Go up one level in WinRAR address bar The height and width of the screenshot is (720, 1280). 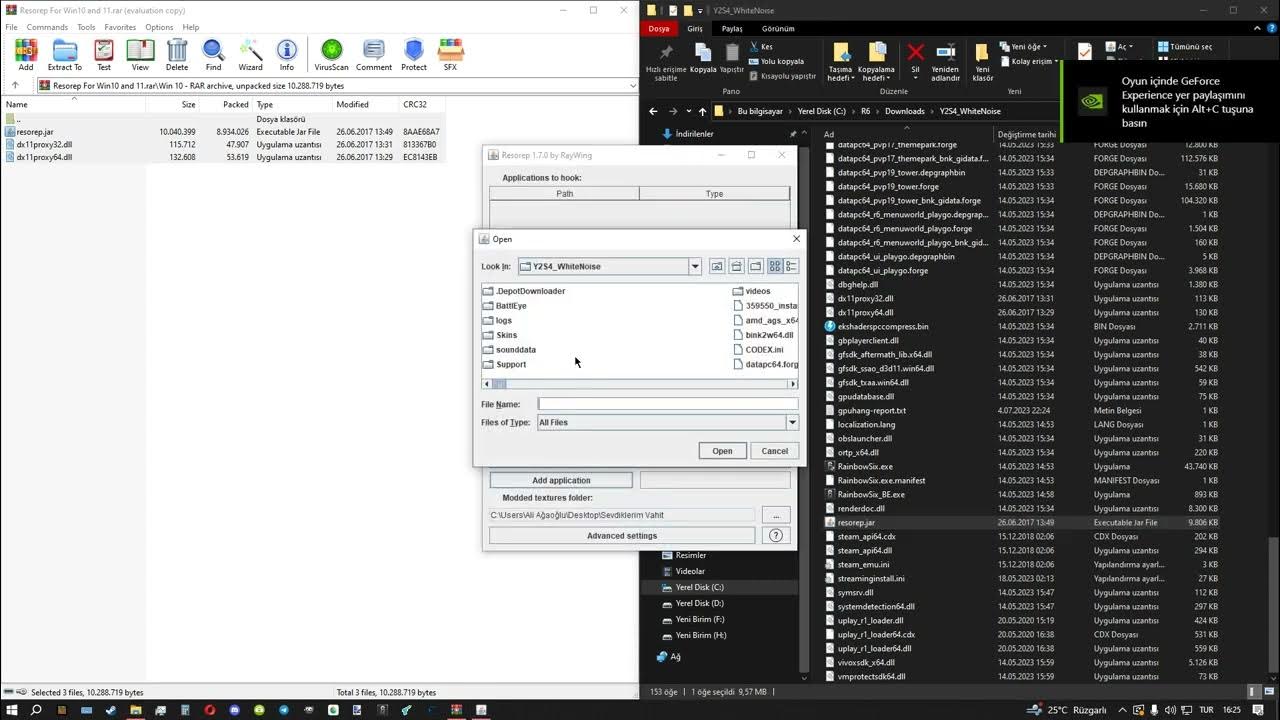[x=15, y=86]
